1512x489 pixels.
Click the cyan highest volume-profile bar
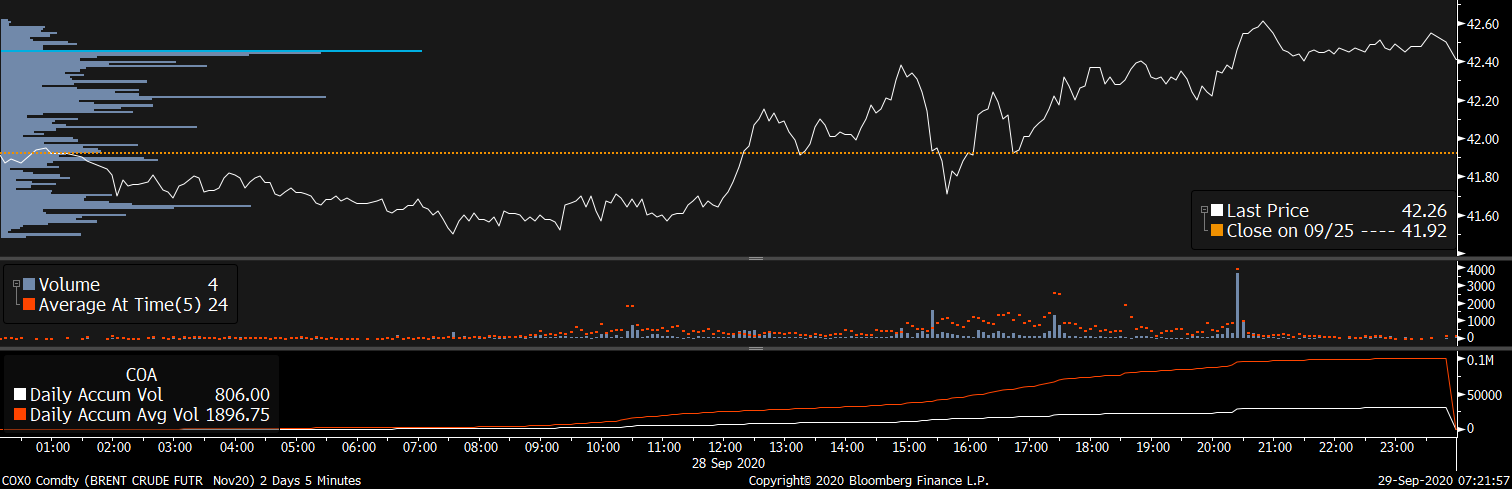coord(211,51)
